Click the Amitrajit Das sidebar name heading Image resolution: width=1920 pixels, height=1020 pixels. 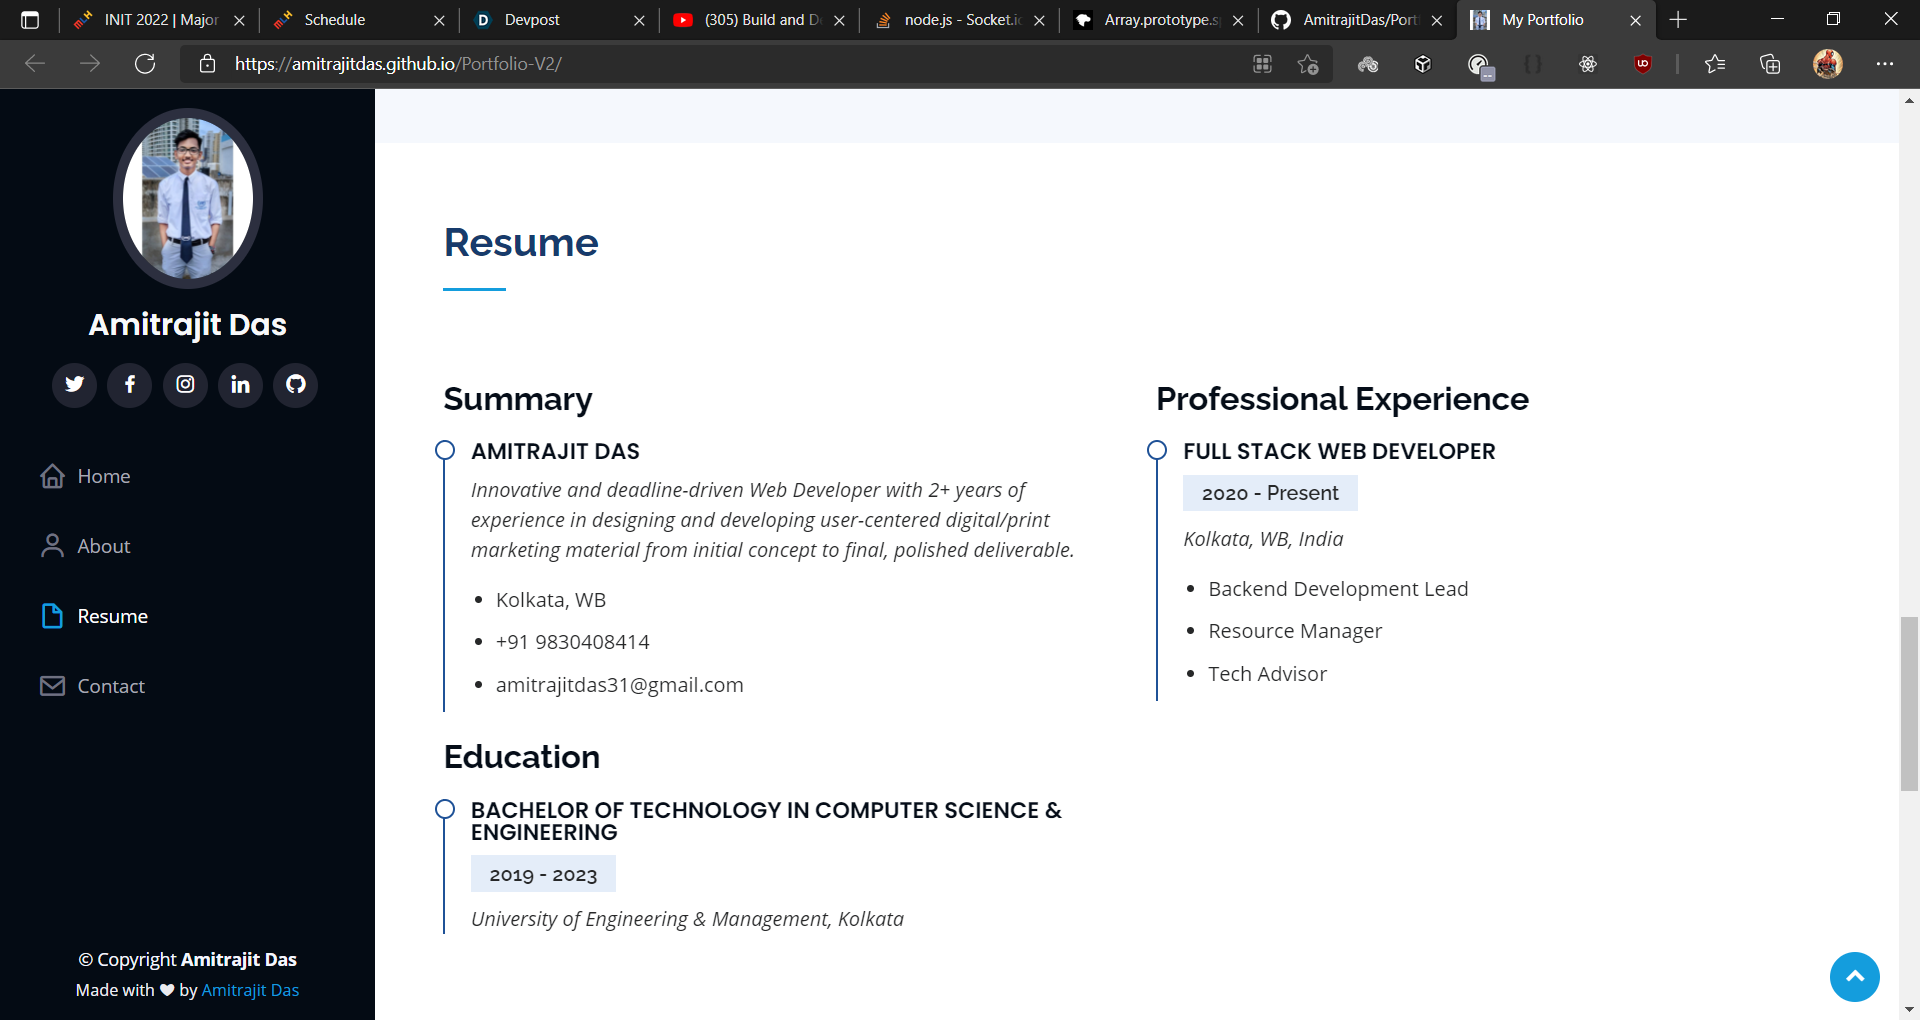coord(188,325)
